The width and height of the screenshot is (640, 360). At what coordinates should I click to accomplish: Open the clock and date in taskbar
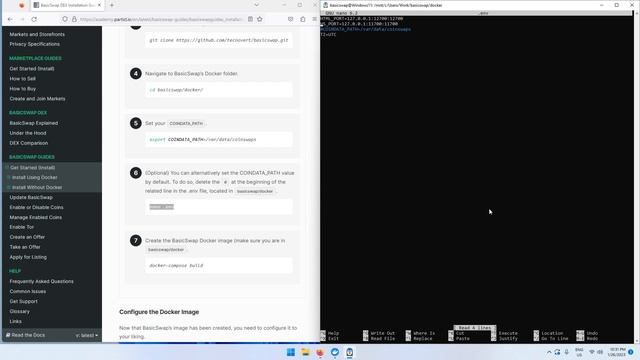coord(616,352)
